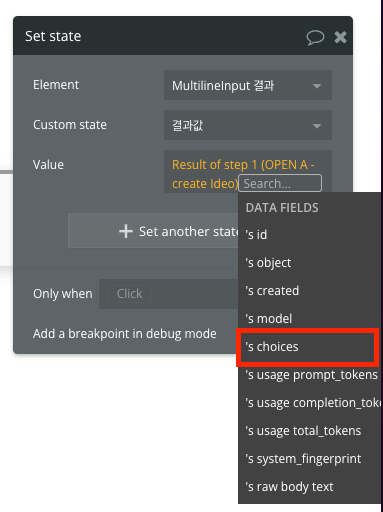Click the plus icon beside Set another state
Image resolution: width=383 pixels, height=512 pixels.
126,231
